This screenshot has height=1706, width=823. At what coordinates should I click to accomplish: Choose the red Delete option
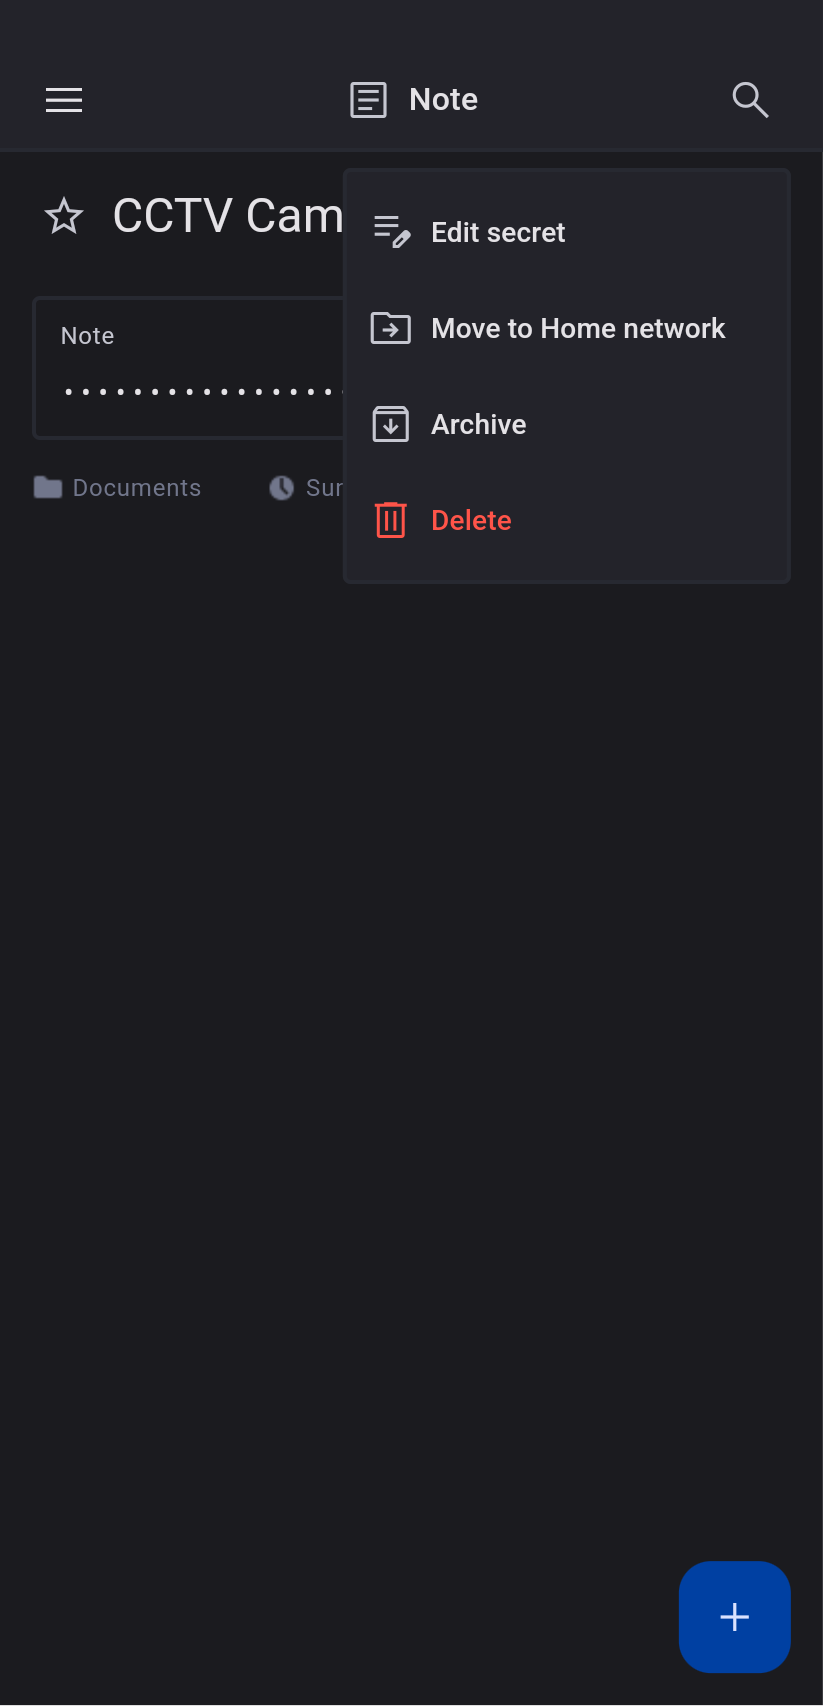(567, 520)
